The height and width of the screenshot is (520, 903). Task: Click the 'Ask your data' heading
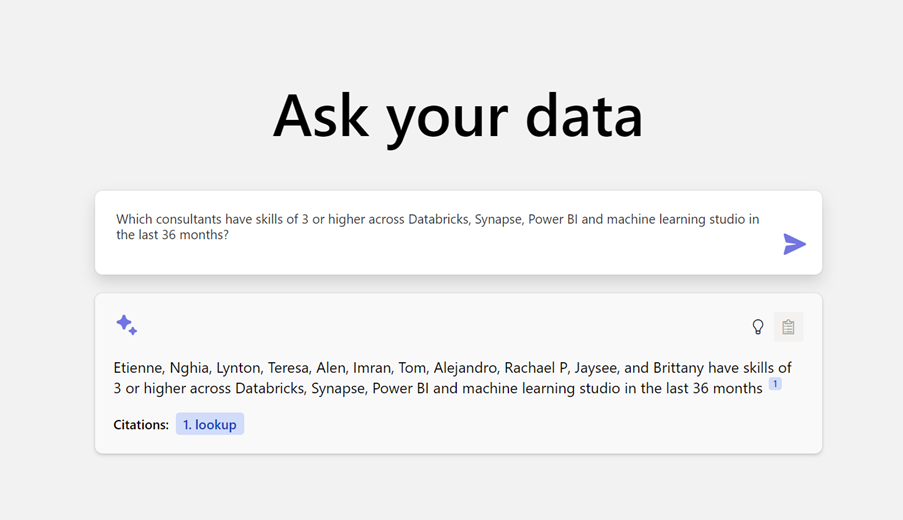pyautogui.click(x=458, y=116)
